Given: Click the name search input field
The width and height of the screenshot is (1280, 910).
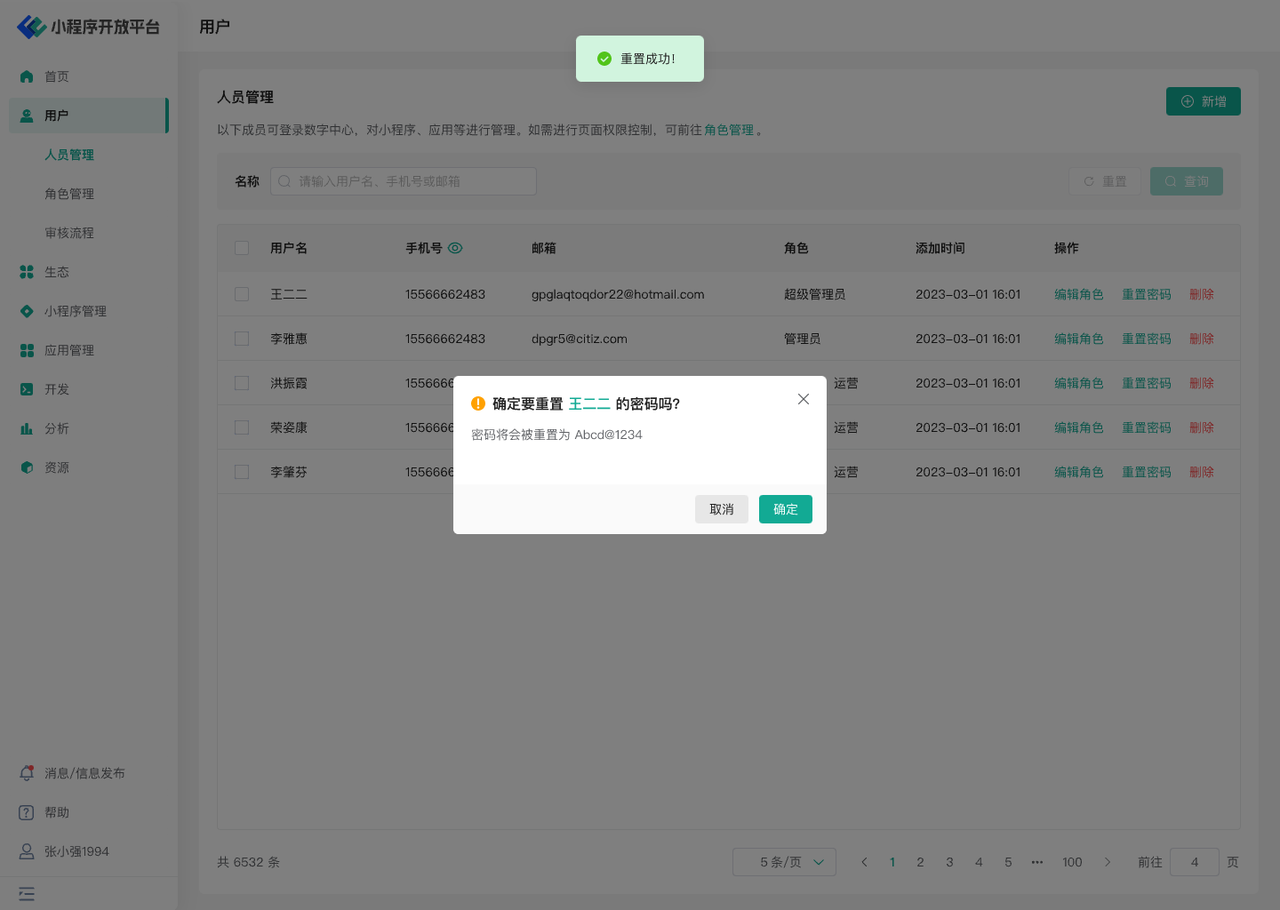Looking at the screenshot, I should [404, 181].
